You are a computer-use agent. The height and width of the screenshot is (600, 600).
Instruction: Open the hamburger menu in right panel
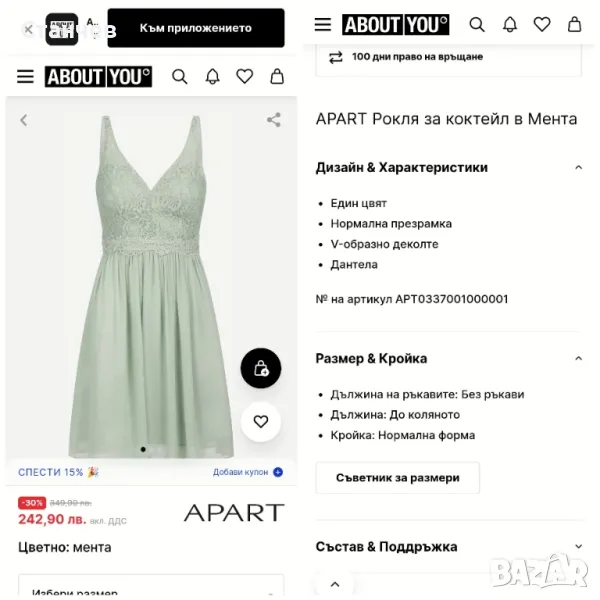(323, 24)
